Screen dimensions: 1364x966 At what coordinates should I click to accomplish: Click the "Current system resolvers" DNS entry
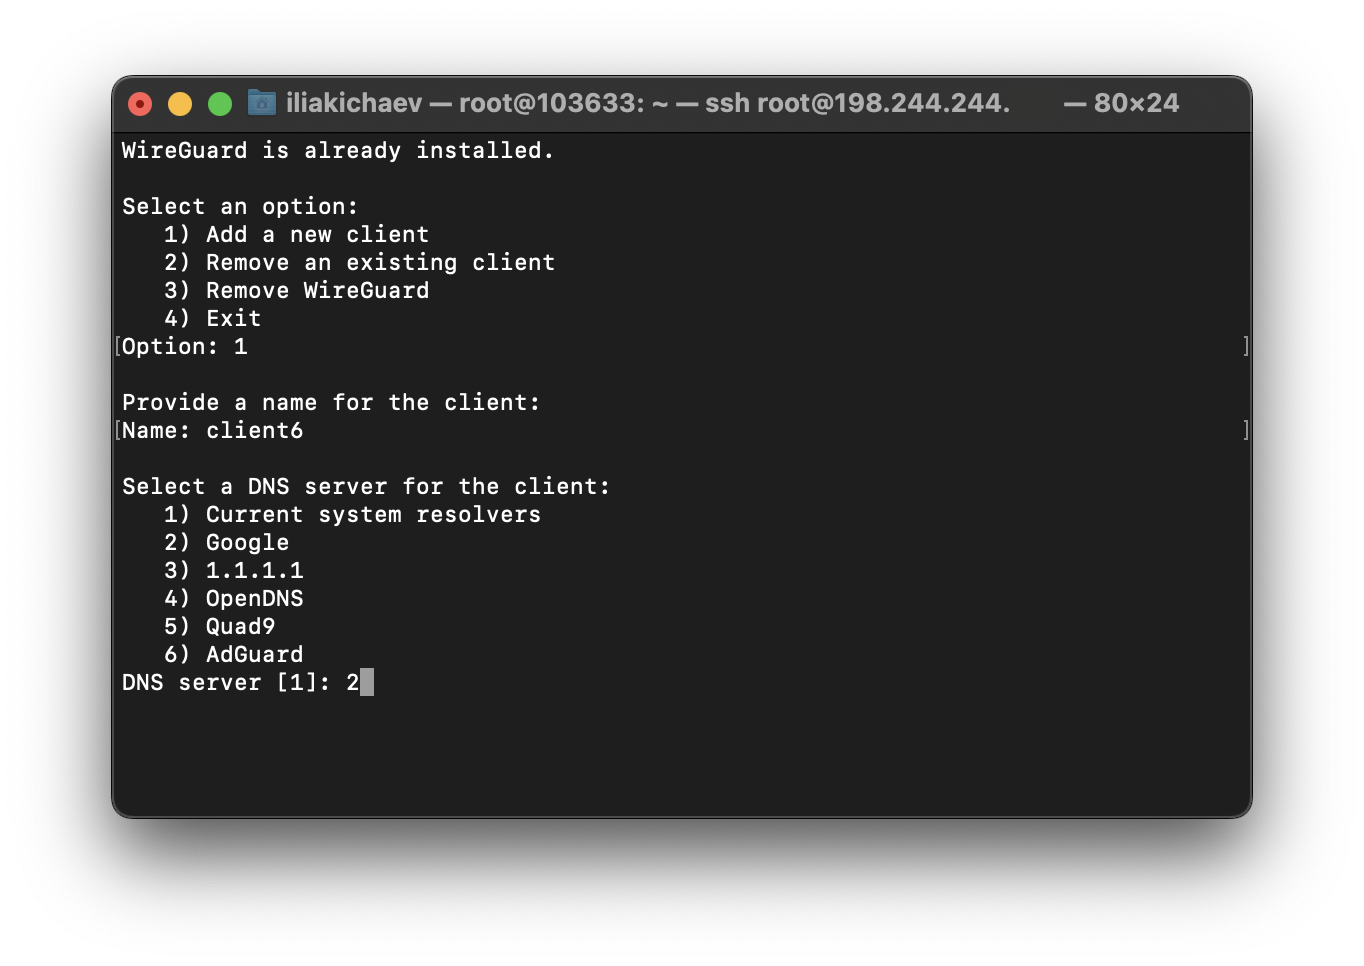pos(373,515)
